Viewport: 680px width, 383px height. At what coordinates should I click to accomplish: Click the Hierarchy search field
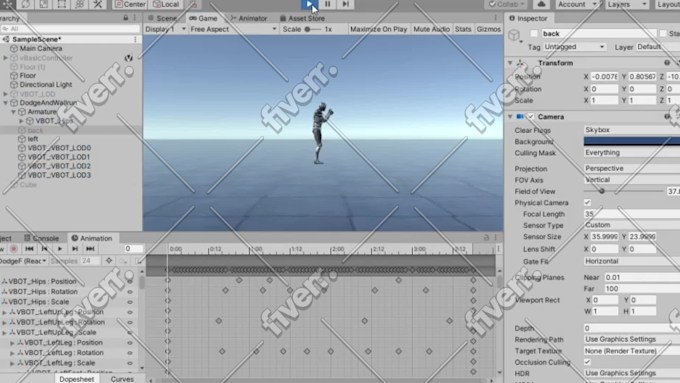70,29
